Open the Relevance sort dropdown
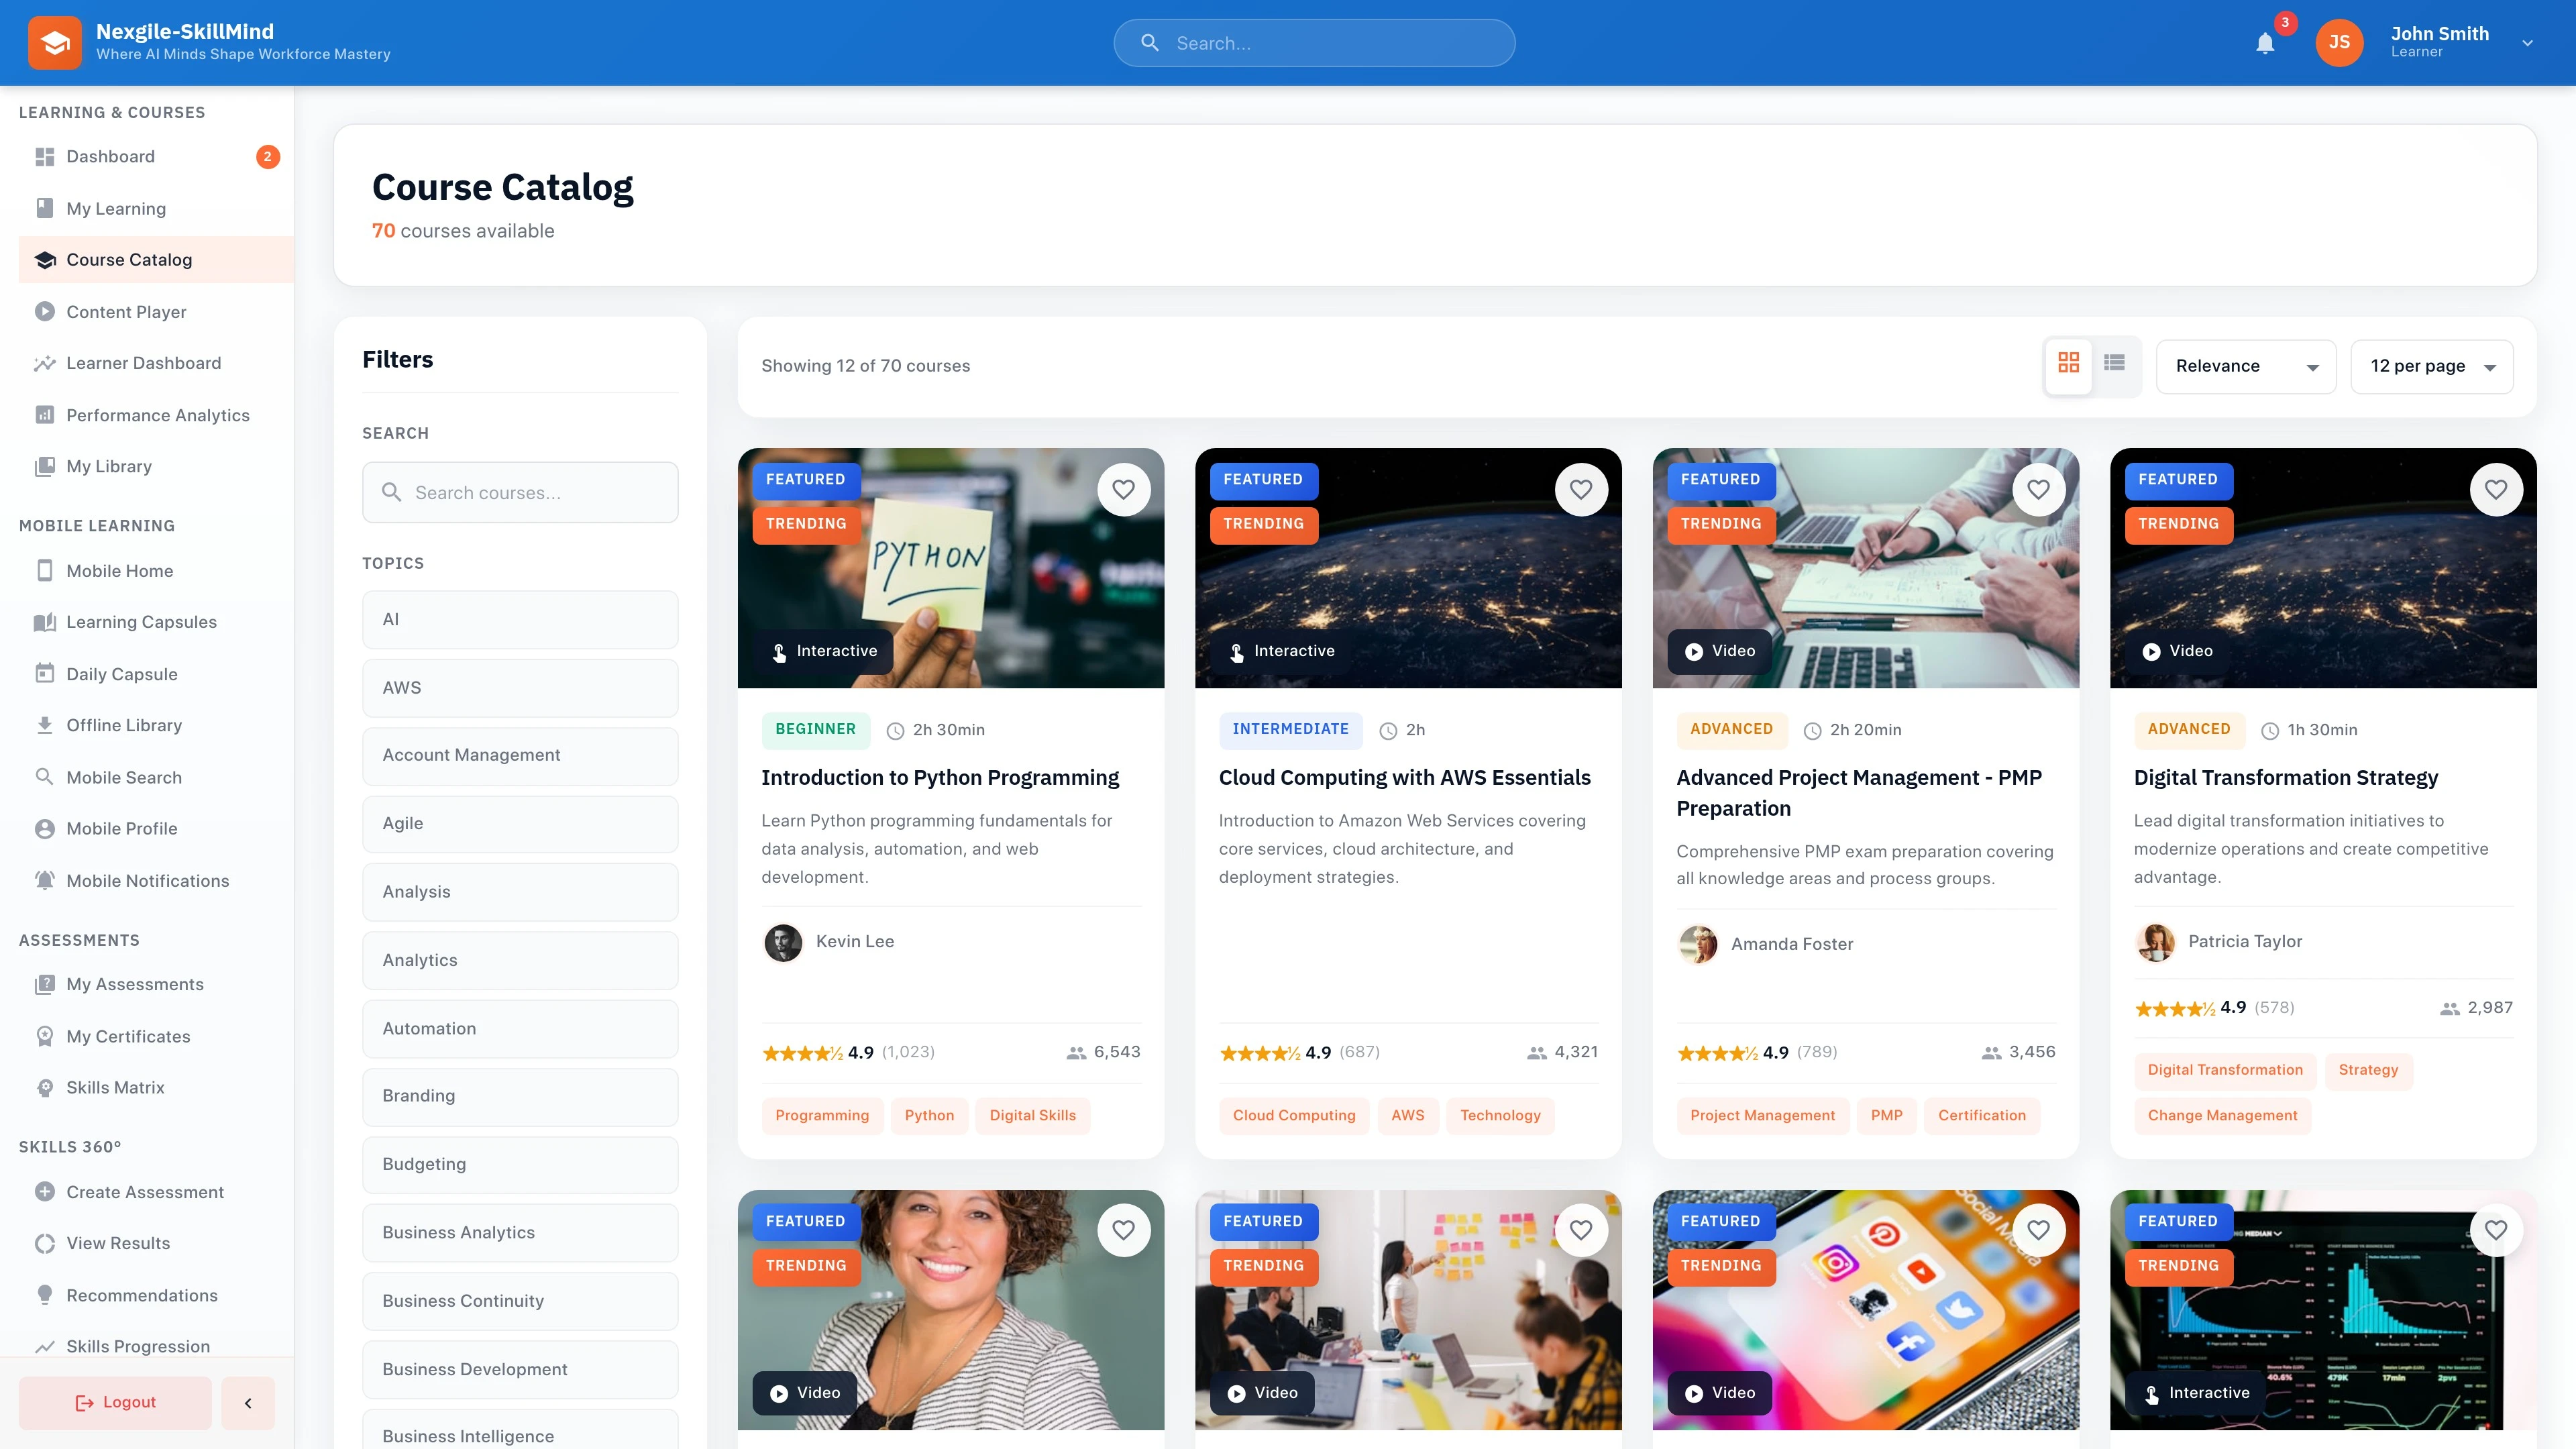Screen dimensions: 2576x1449 [x=2246, y=366]
